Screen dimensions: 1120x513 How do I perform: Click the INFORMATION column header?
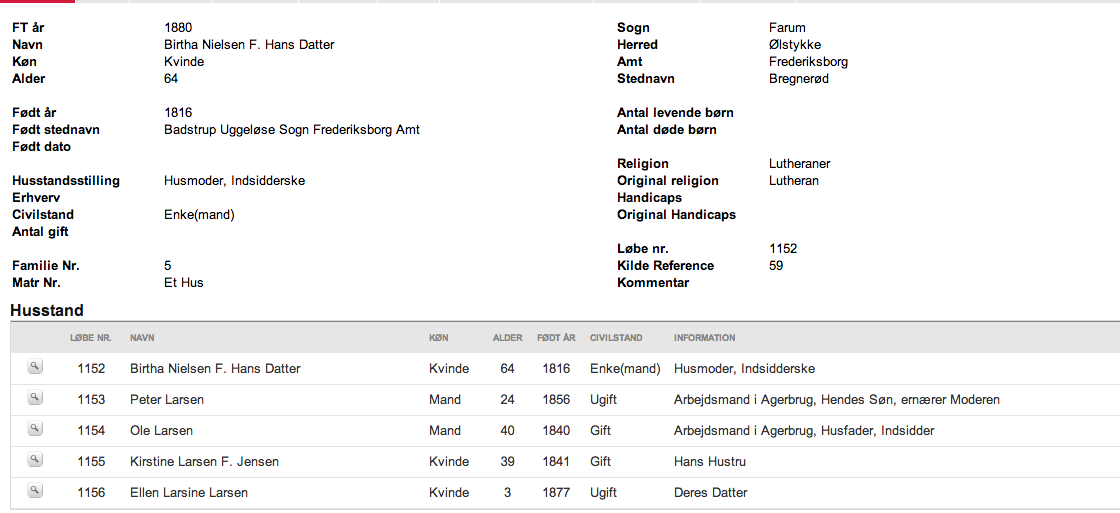704,338
